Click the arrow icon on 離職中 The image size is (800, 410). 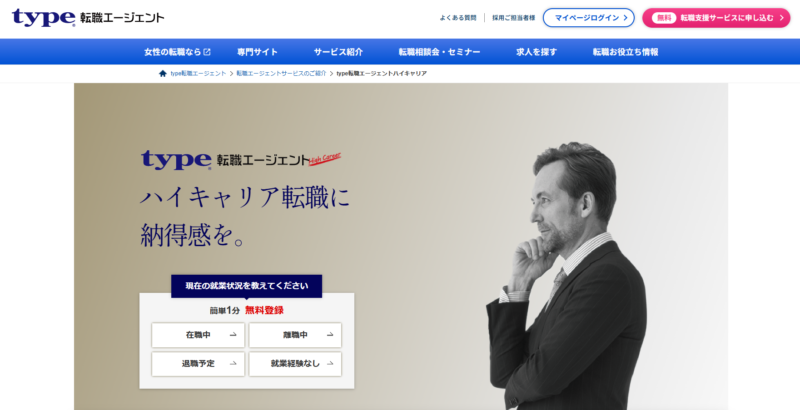coord(330,335)
